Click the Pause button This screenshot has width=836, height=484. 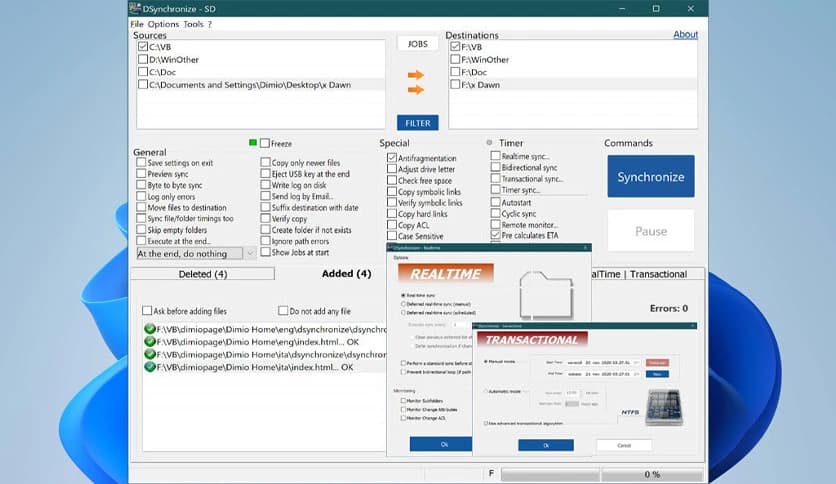coord(650,231)
